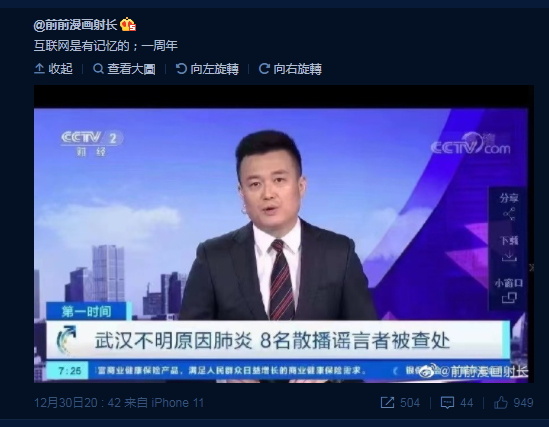Open the @前前漫画射长 user profile link
Image resolution: width=549 pixels, height=427 pixels.
(x=75, y=25)
